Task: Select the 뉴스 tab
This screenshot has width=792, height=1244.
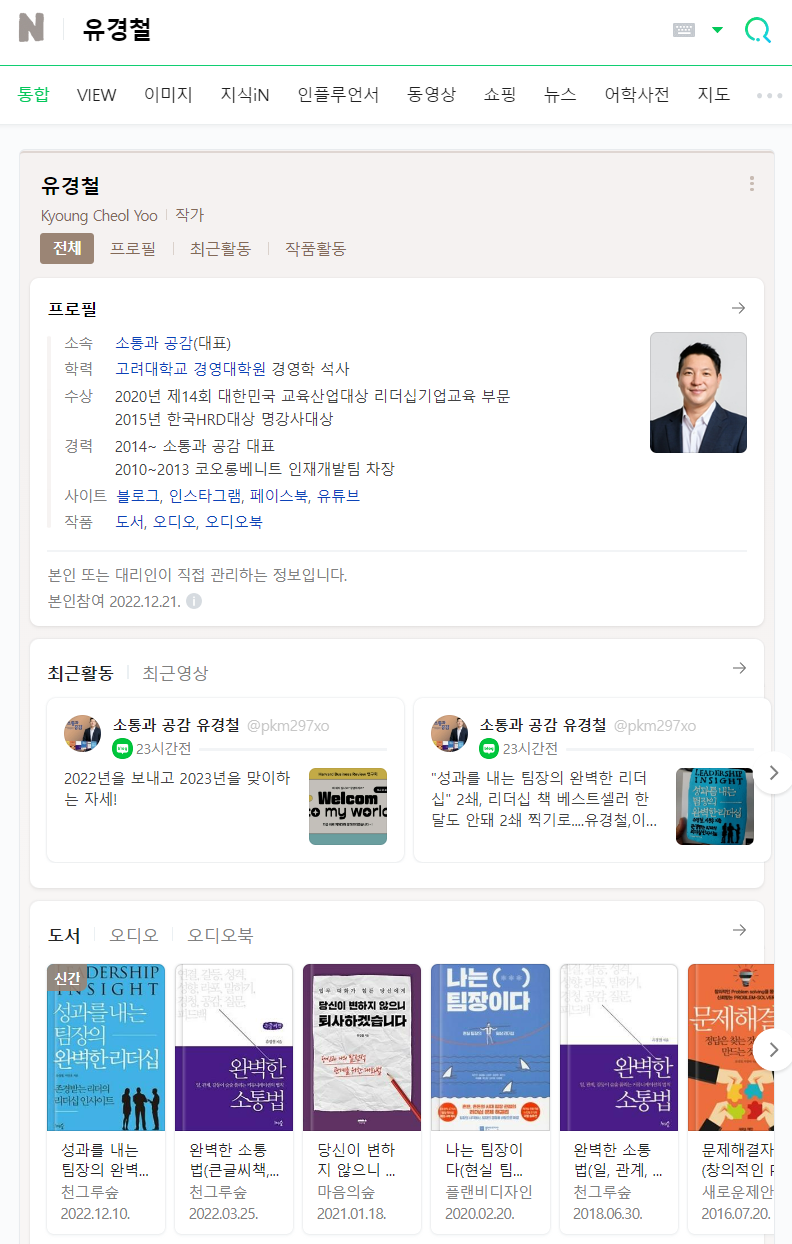Action: coord(560,95)
